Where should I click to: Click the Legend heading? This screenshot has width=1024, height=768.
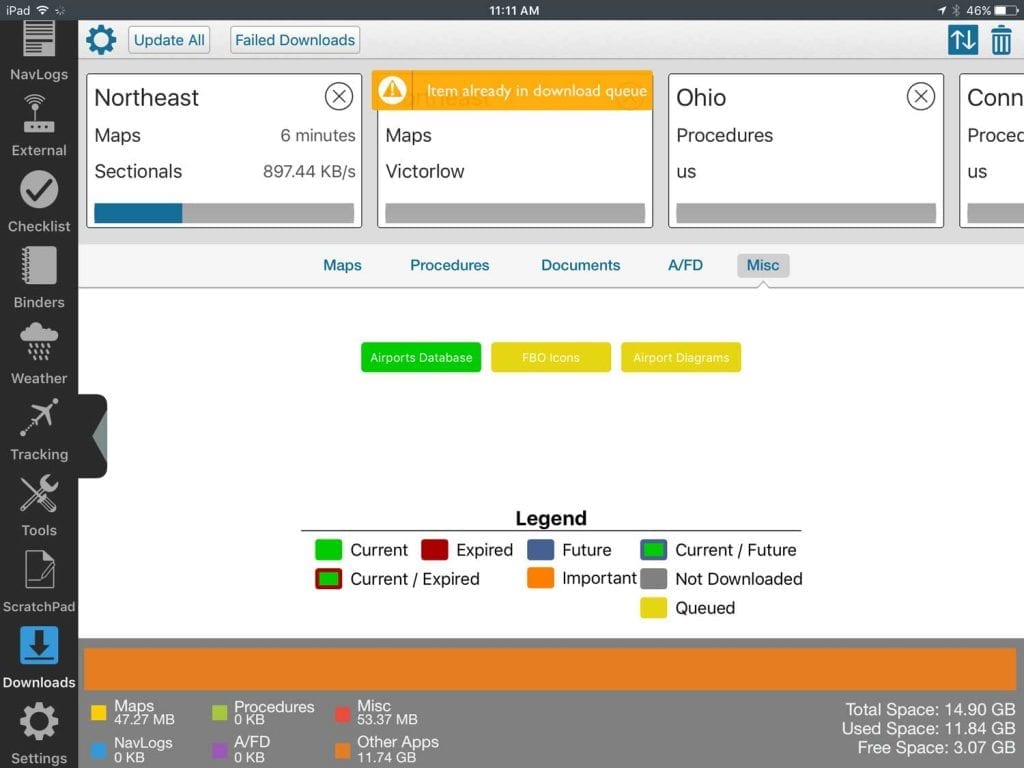pyautogui.click(x=551, y=518)
